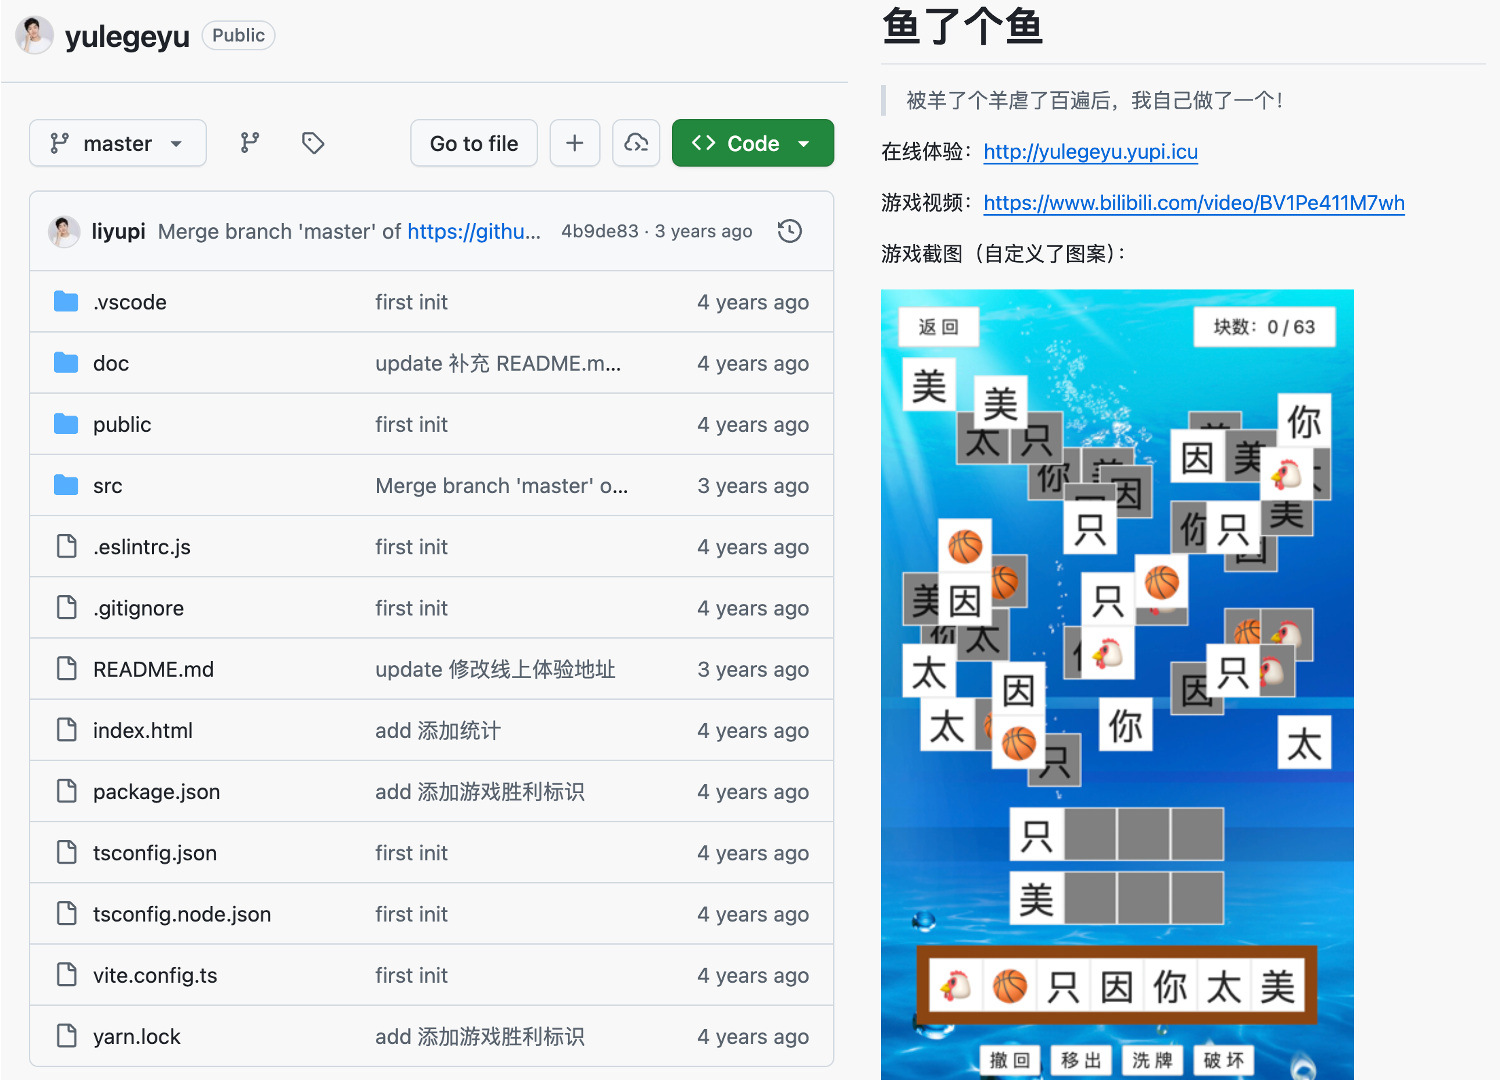The height and width of the screenshot is (1080, 1500).
Task: Open the tags icon
Action: tap(313, 143)
